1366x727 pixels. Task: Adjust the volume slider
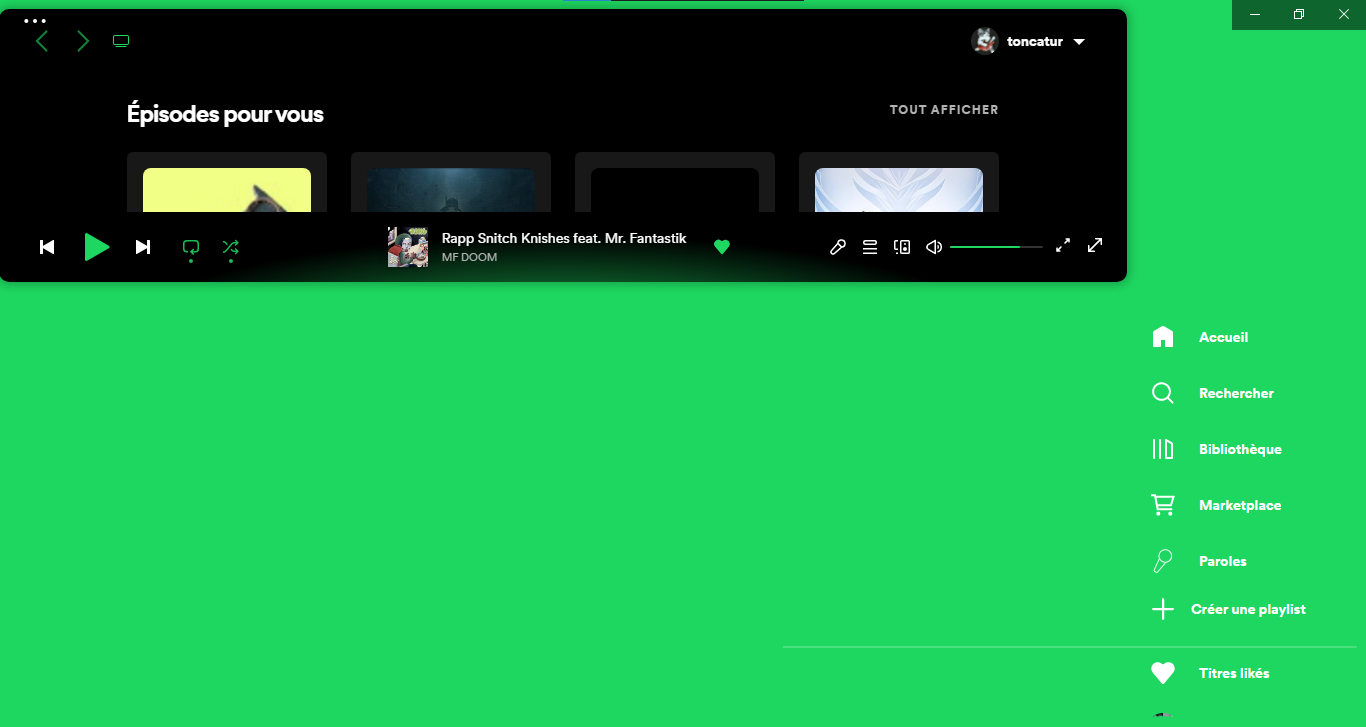tap(995, 246)
